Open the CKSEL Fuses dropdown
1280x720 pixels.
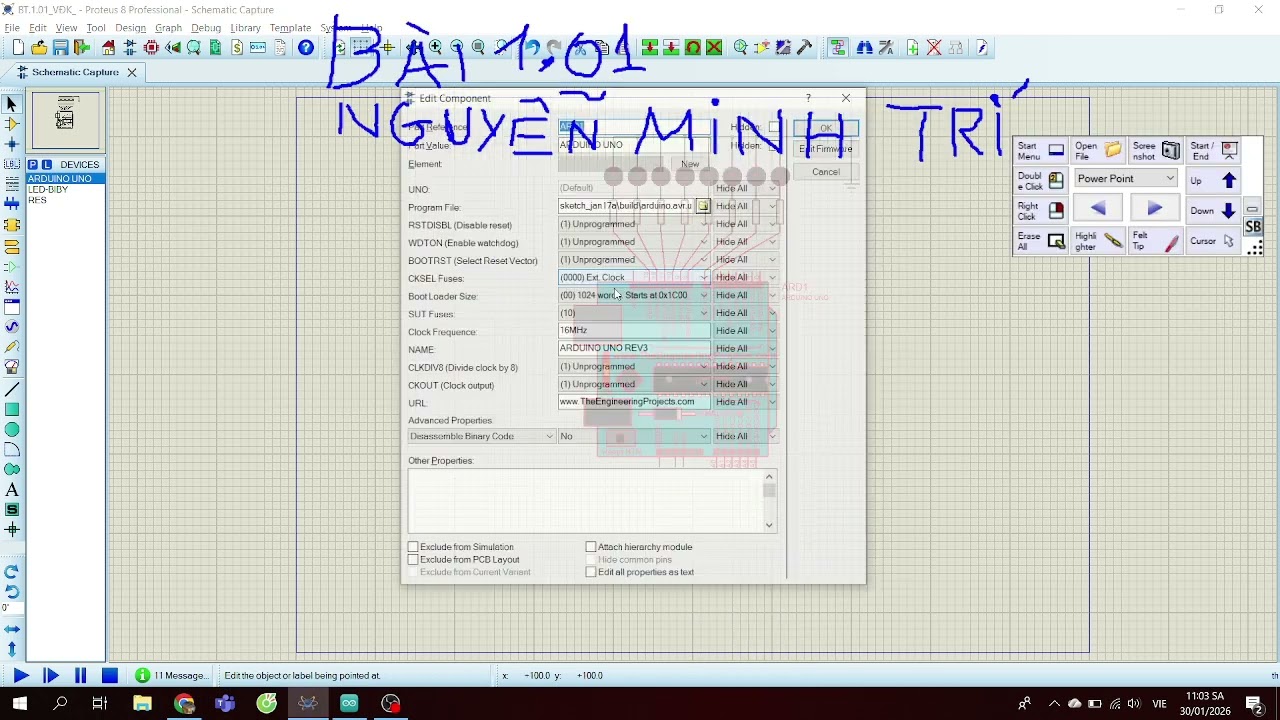(634, 278)
